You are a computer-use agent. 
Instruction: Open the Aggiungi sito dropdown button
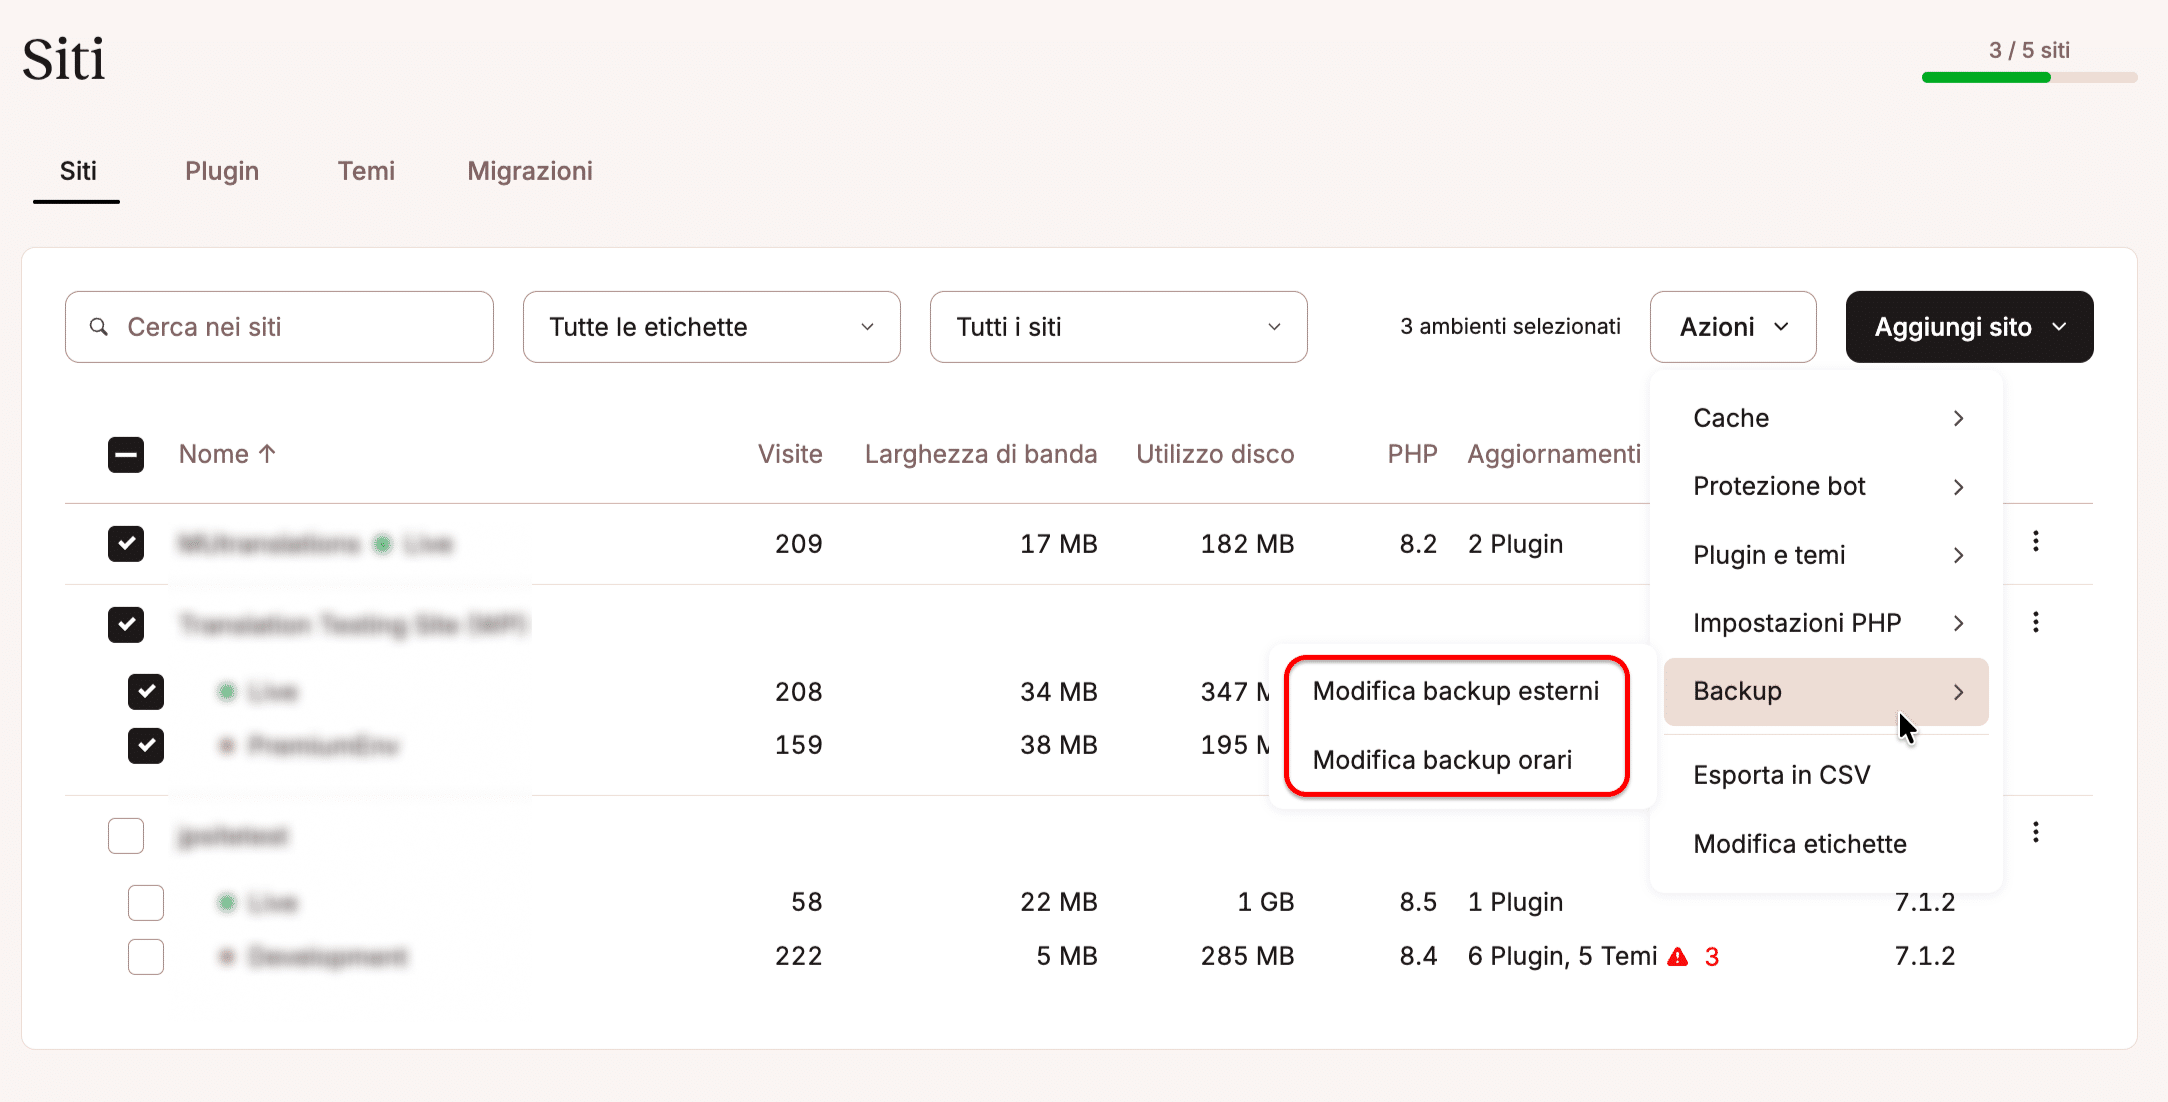point(1970,327)
